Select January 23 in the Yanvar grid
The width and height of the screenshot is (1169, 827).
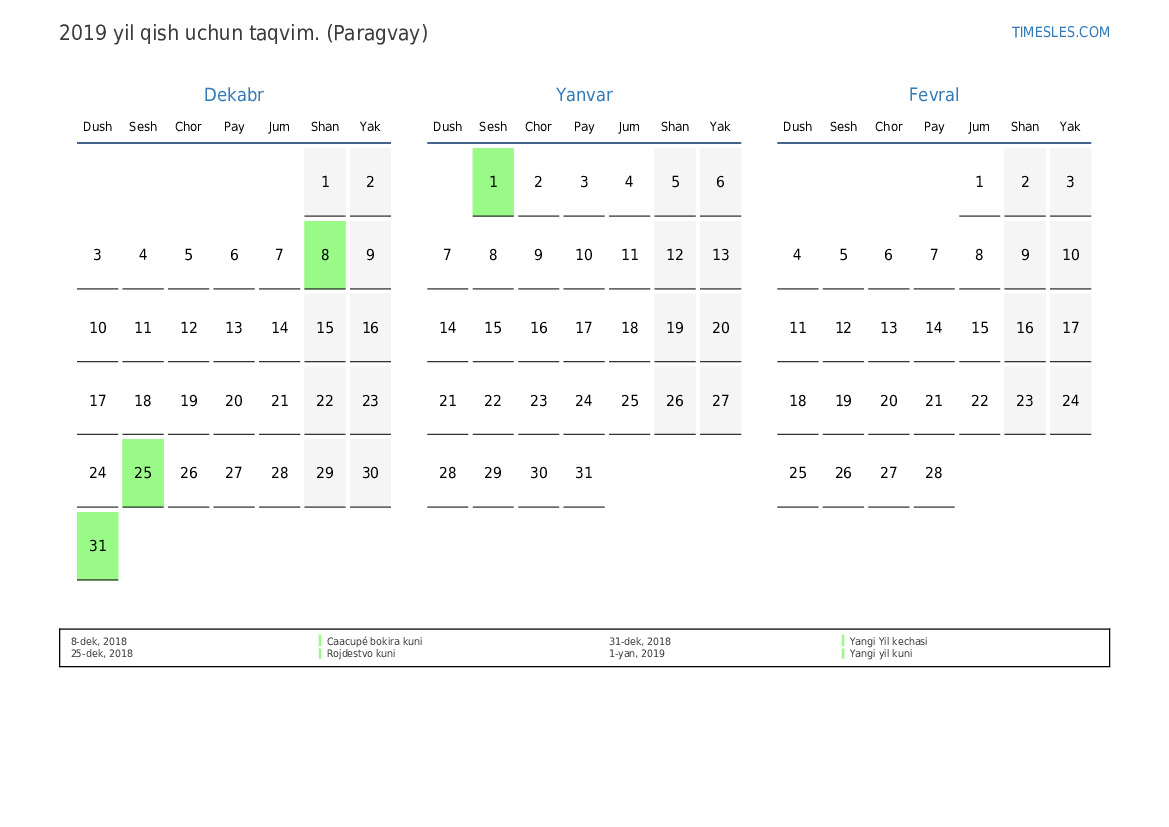(x=538, y=400)
